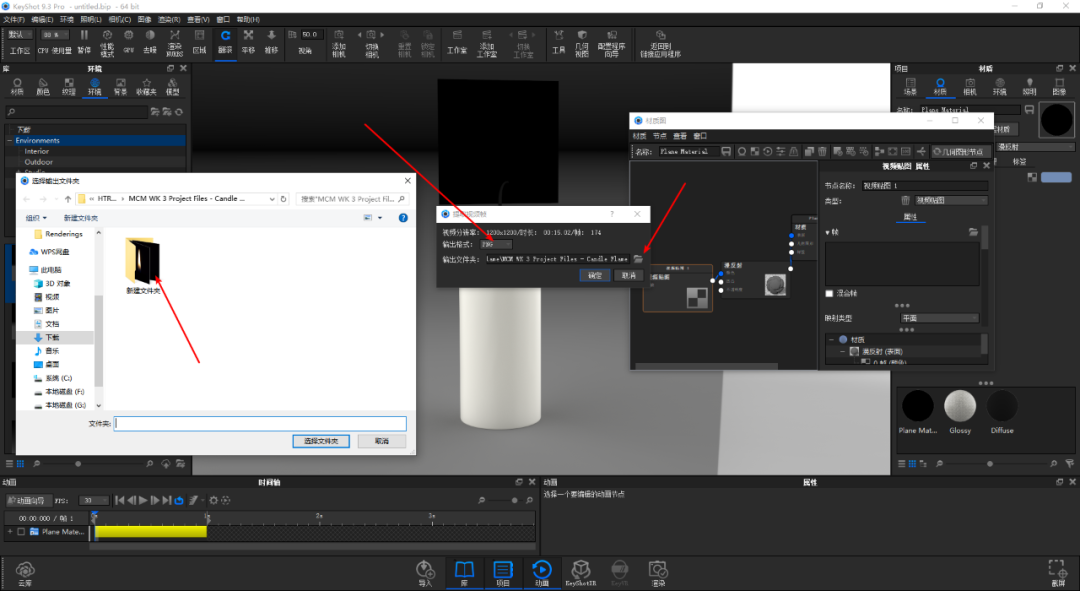Adjust project materials thumbnail size slider
Screen dimensions: 1080x591
point(990,464)
